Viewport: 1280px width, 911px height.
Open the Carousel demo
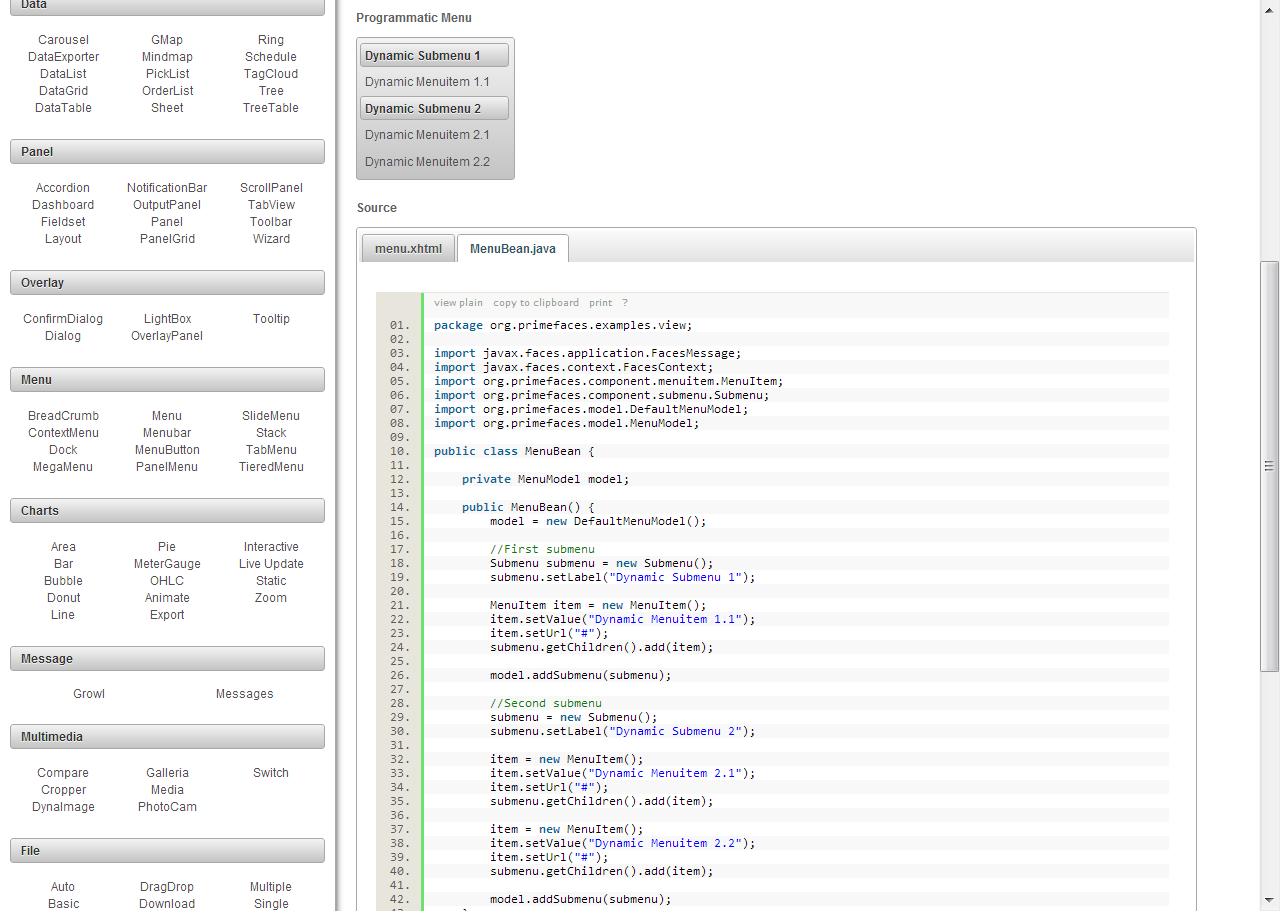63,39
